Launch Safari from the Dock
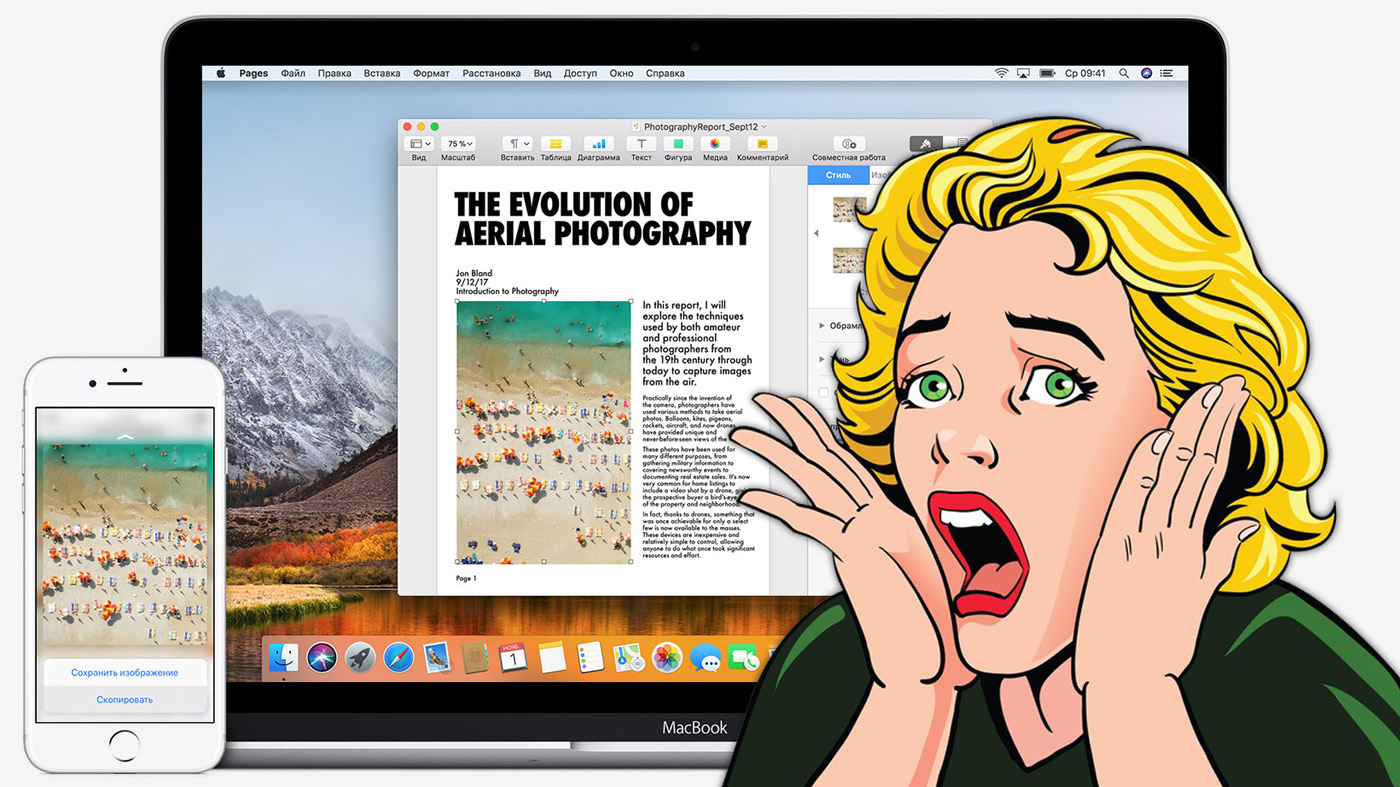1400x787 pixels. click(398, 657)
